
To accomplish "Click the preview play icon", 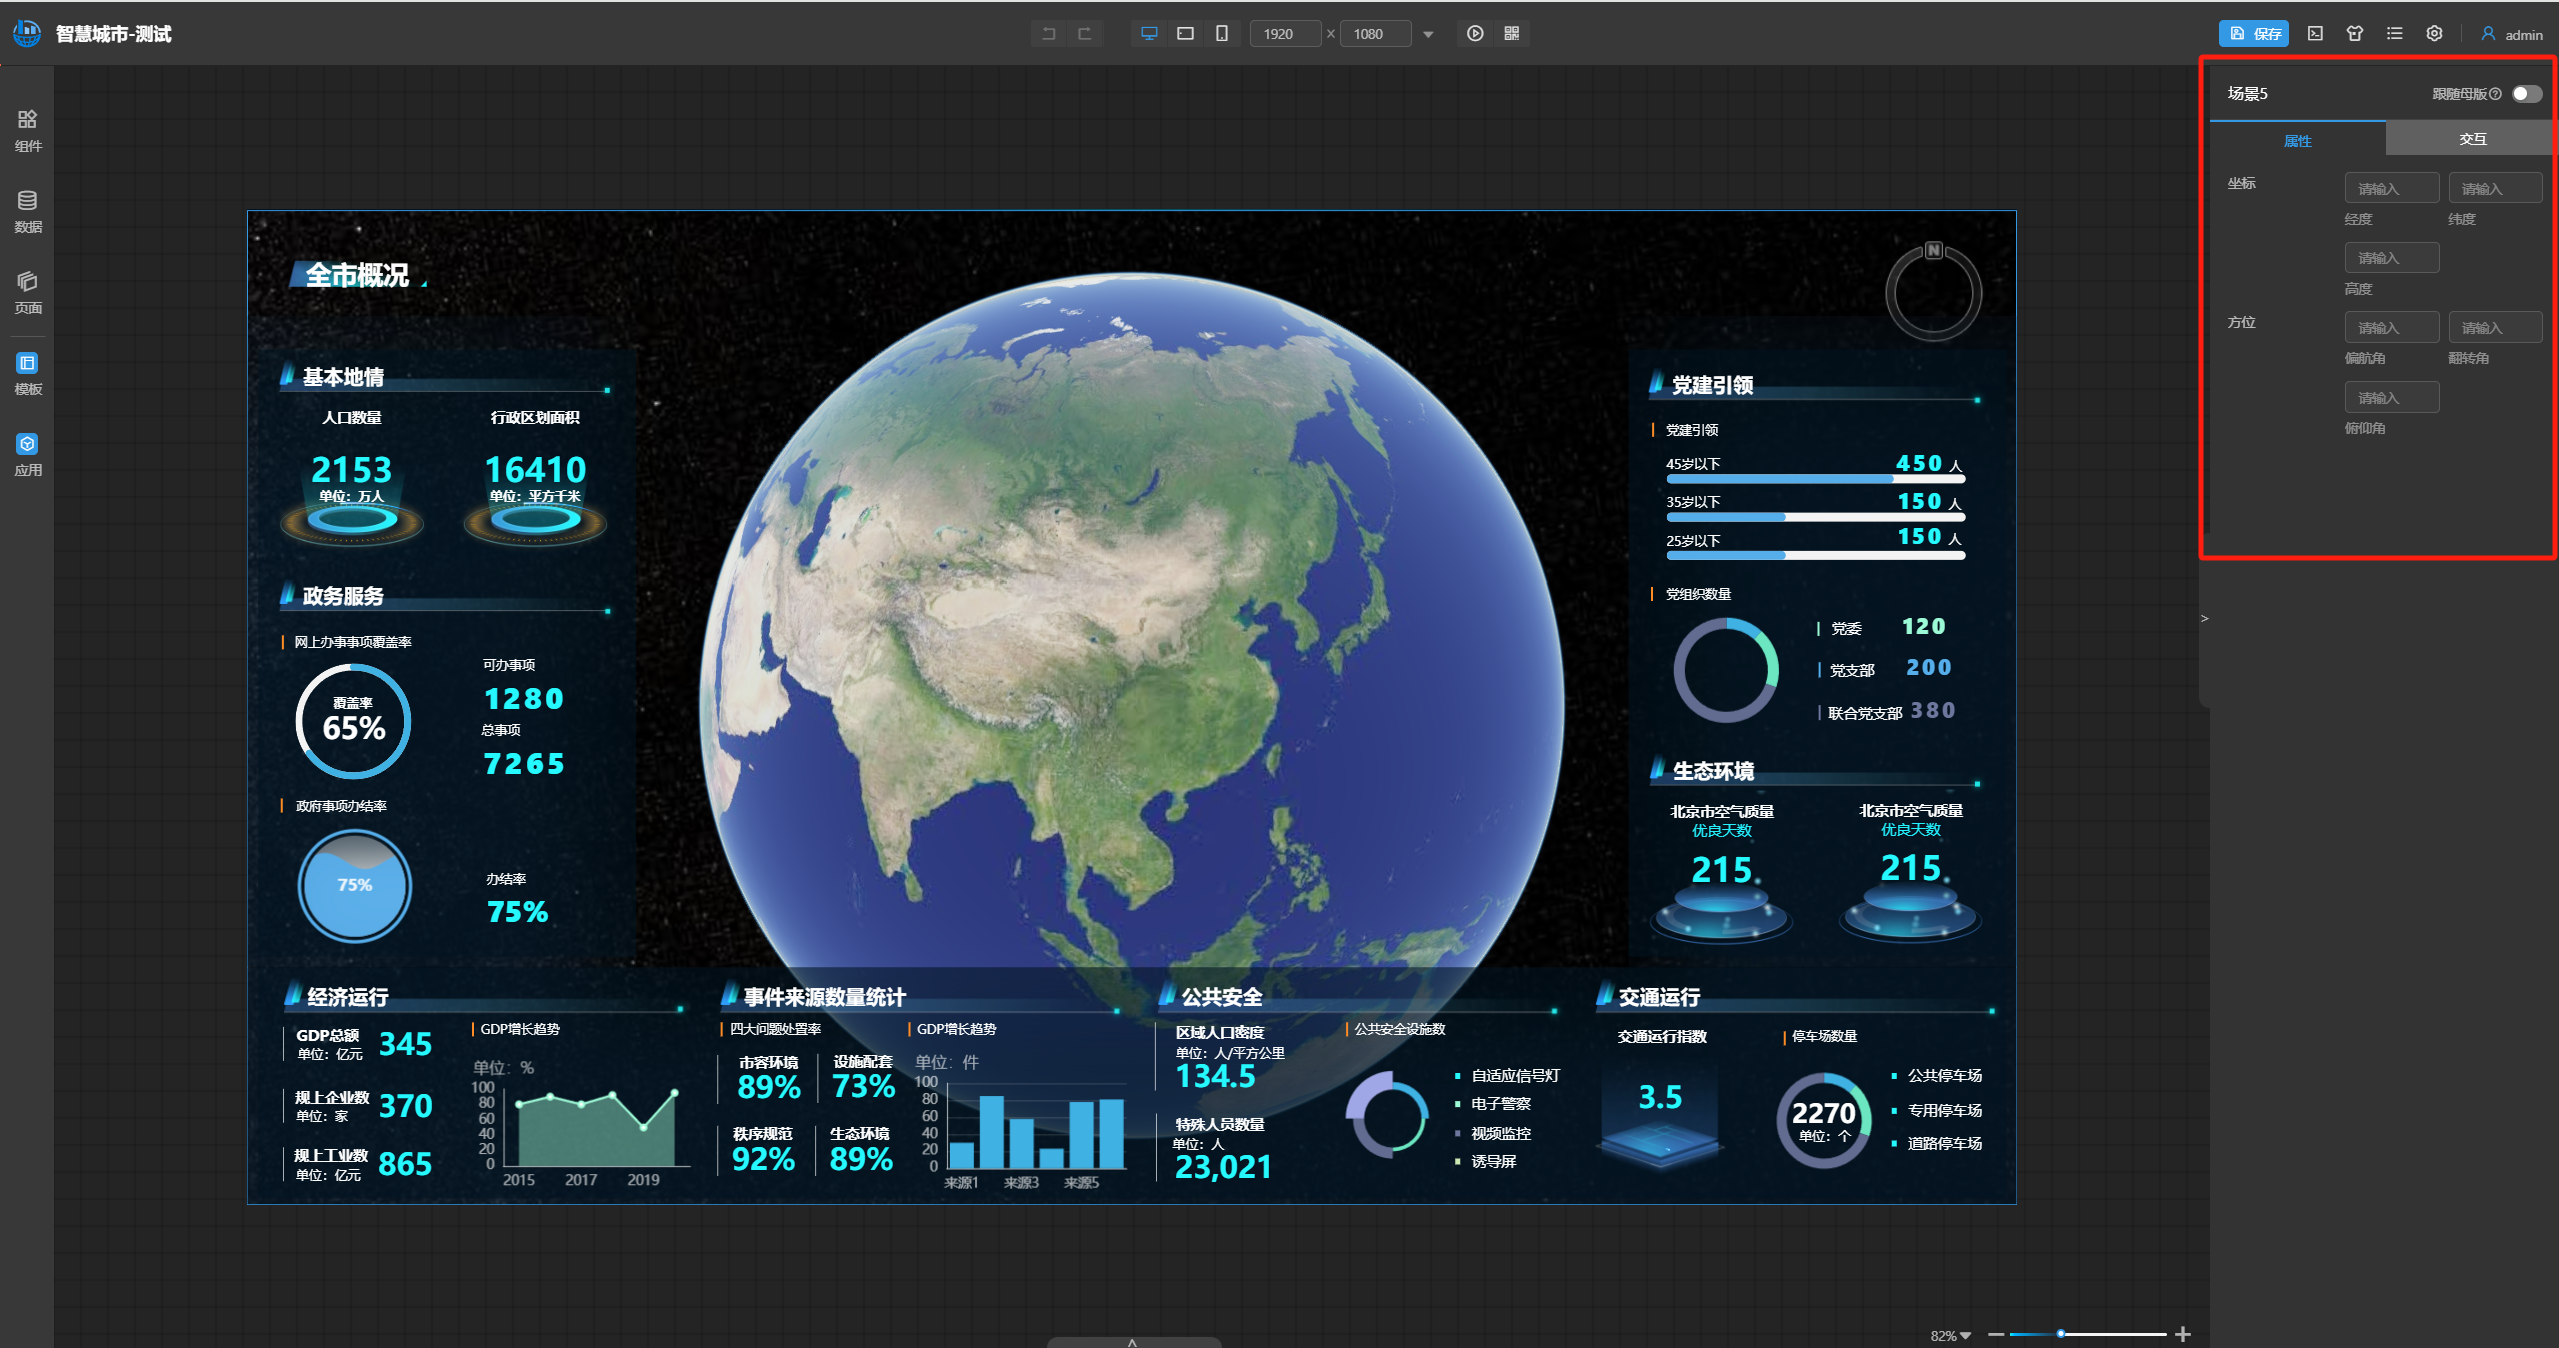I will point(1475,34).
